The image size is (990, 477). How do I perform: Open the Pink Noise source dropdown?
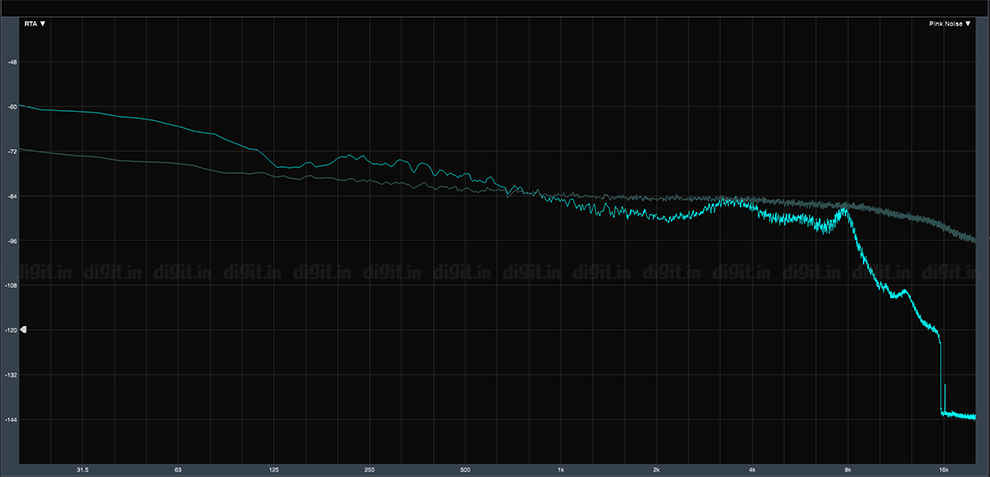click(x=949, y=23)
